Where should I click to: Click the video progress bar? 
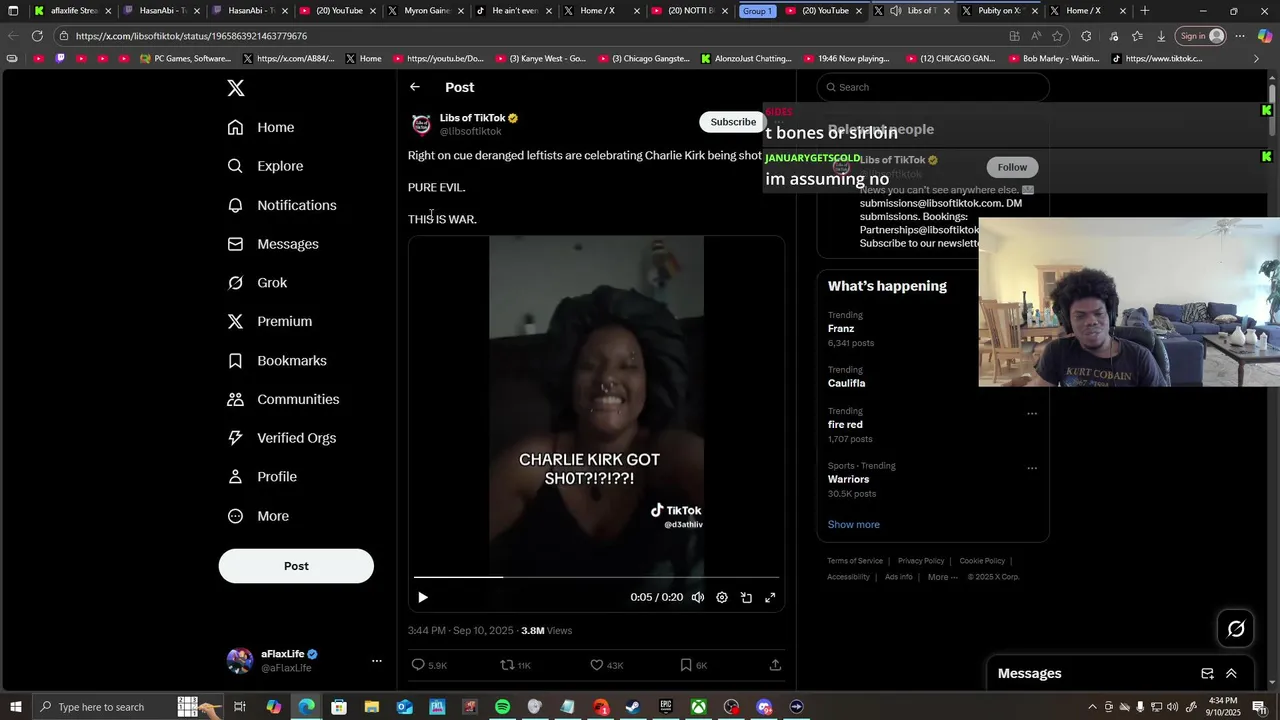596,577
